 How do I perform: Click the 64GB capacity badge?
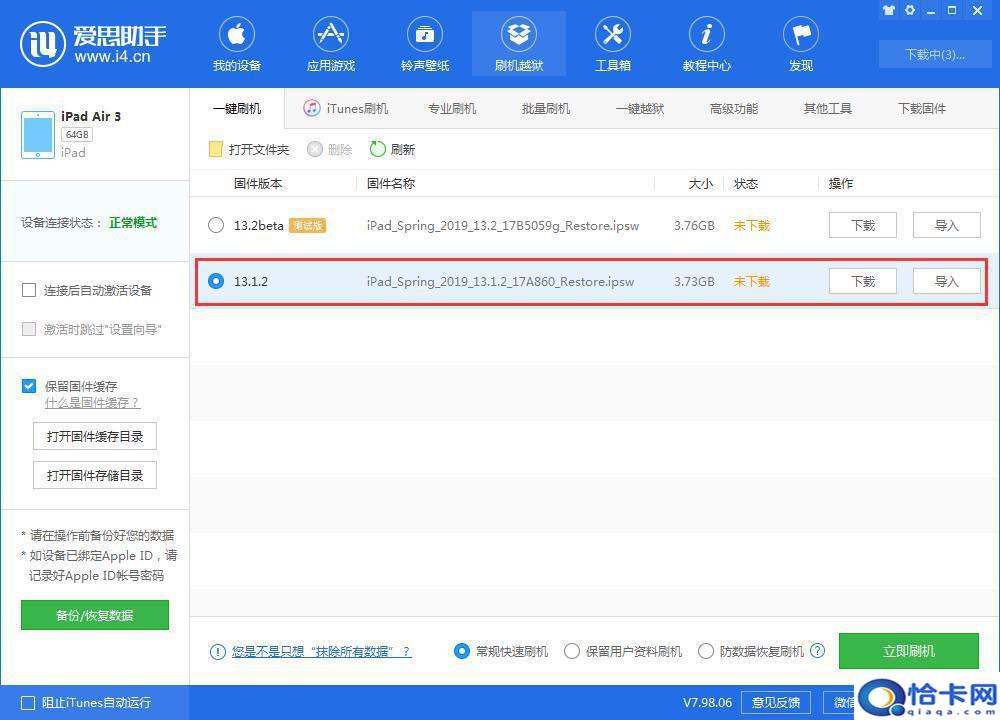pos(77,135)
